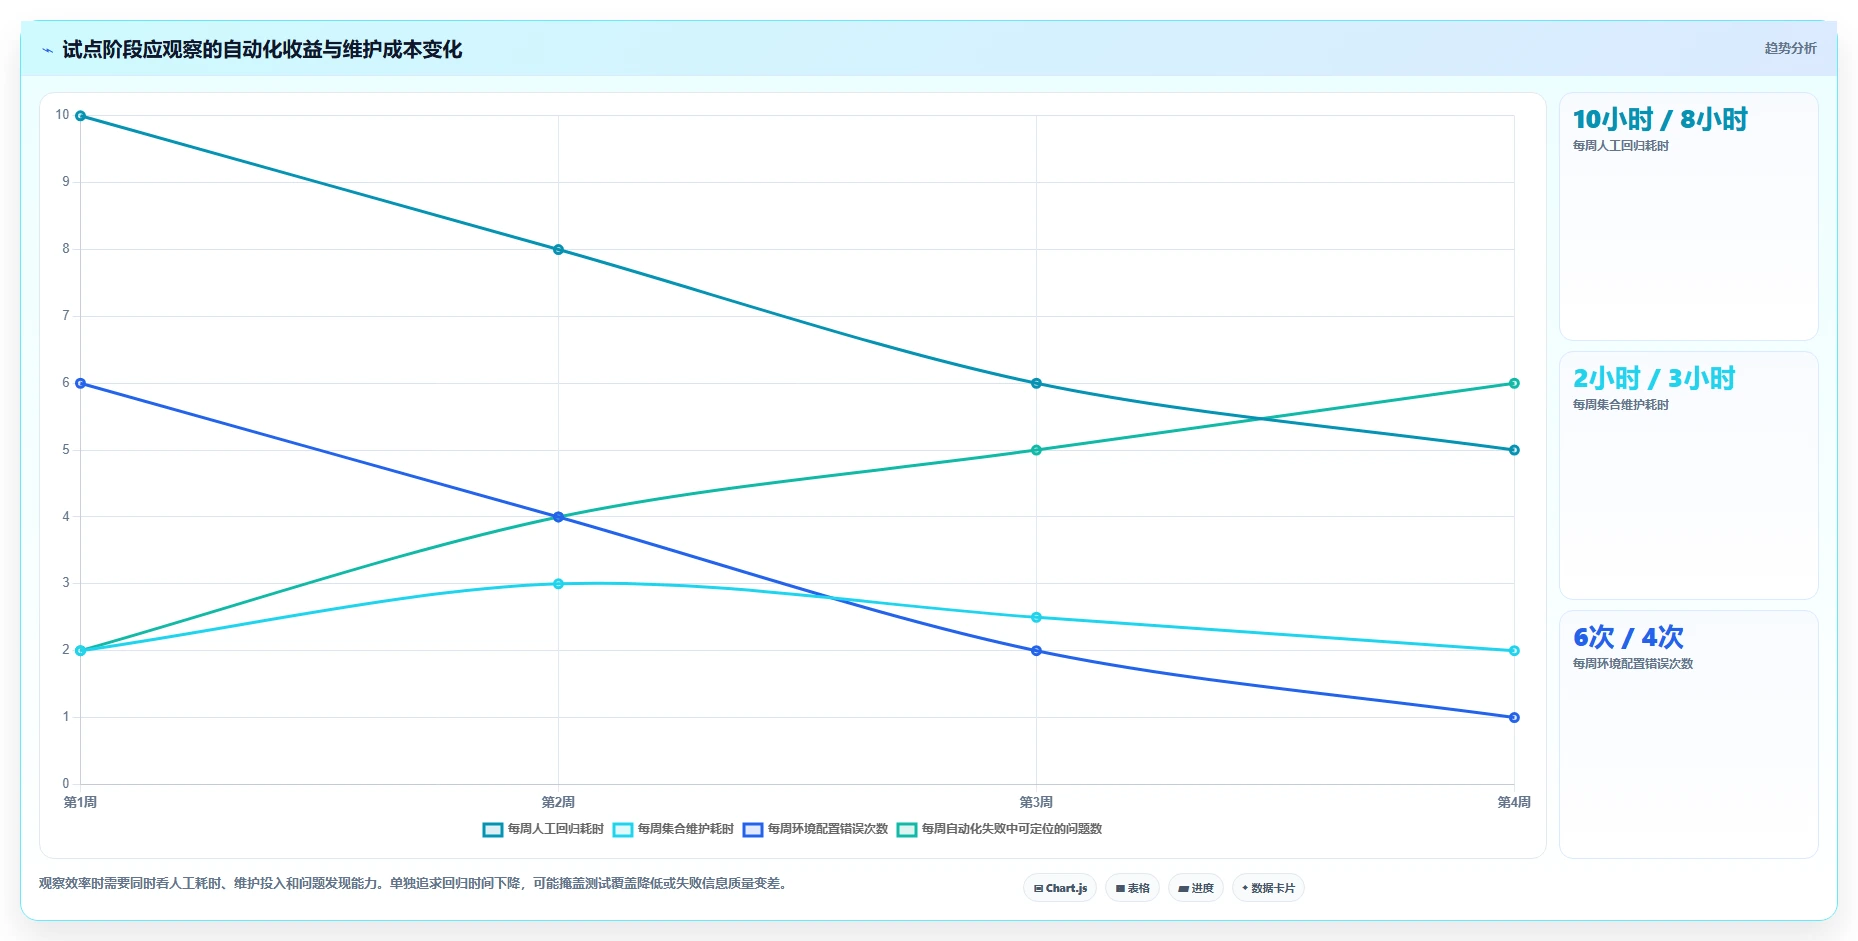
Task: Select the 第3周 maintenance time point at 2.5
Action: pos(1036,617)
